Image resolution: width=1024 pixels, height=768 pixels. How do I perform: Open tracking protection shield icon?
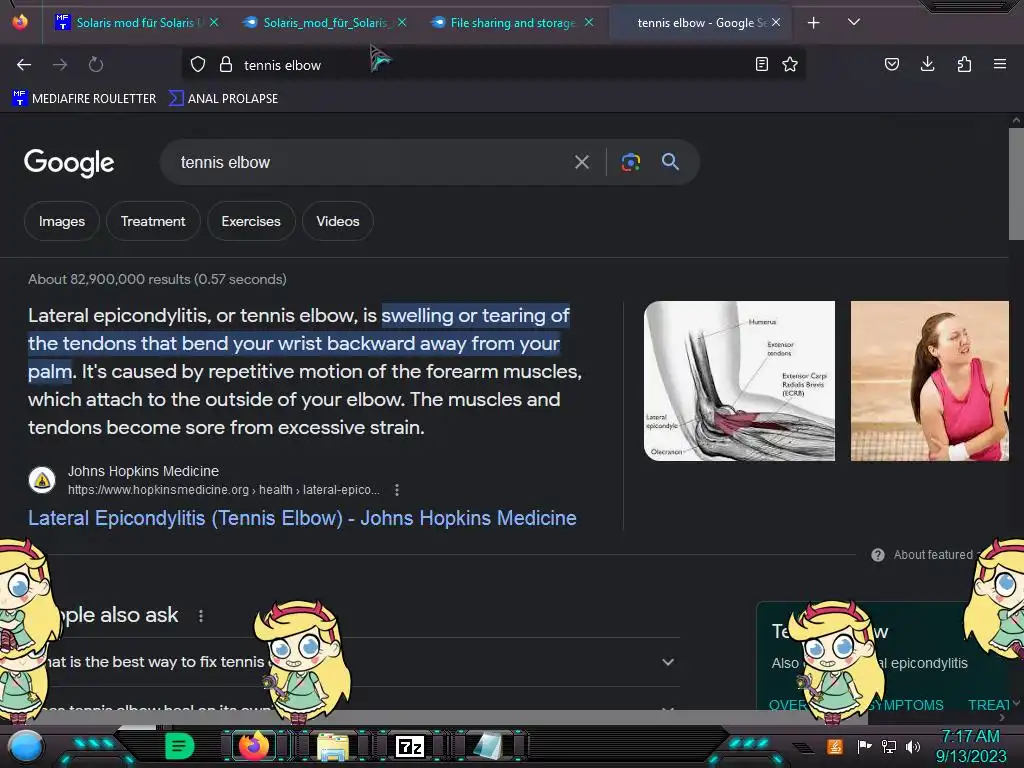coord(198,65)
